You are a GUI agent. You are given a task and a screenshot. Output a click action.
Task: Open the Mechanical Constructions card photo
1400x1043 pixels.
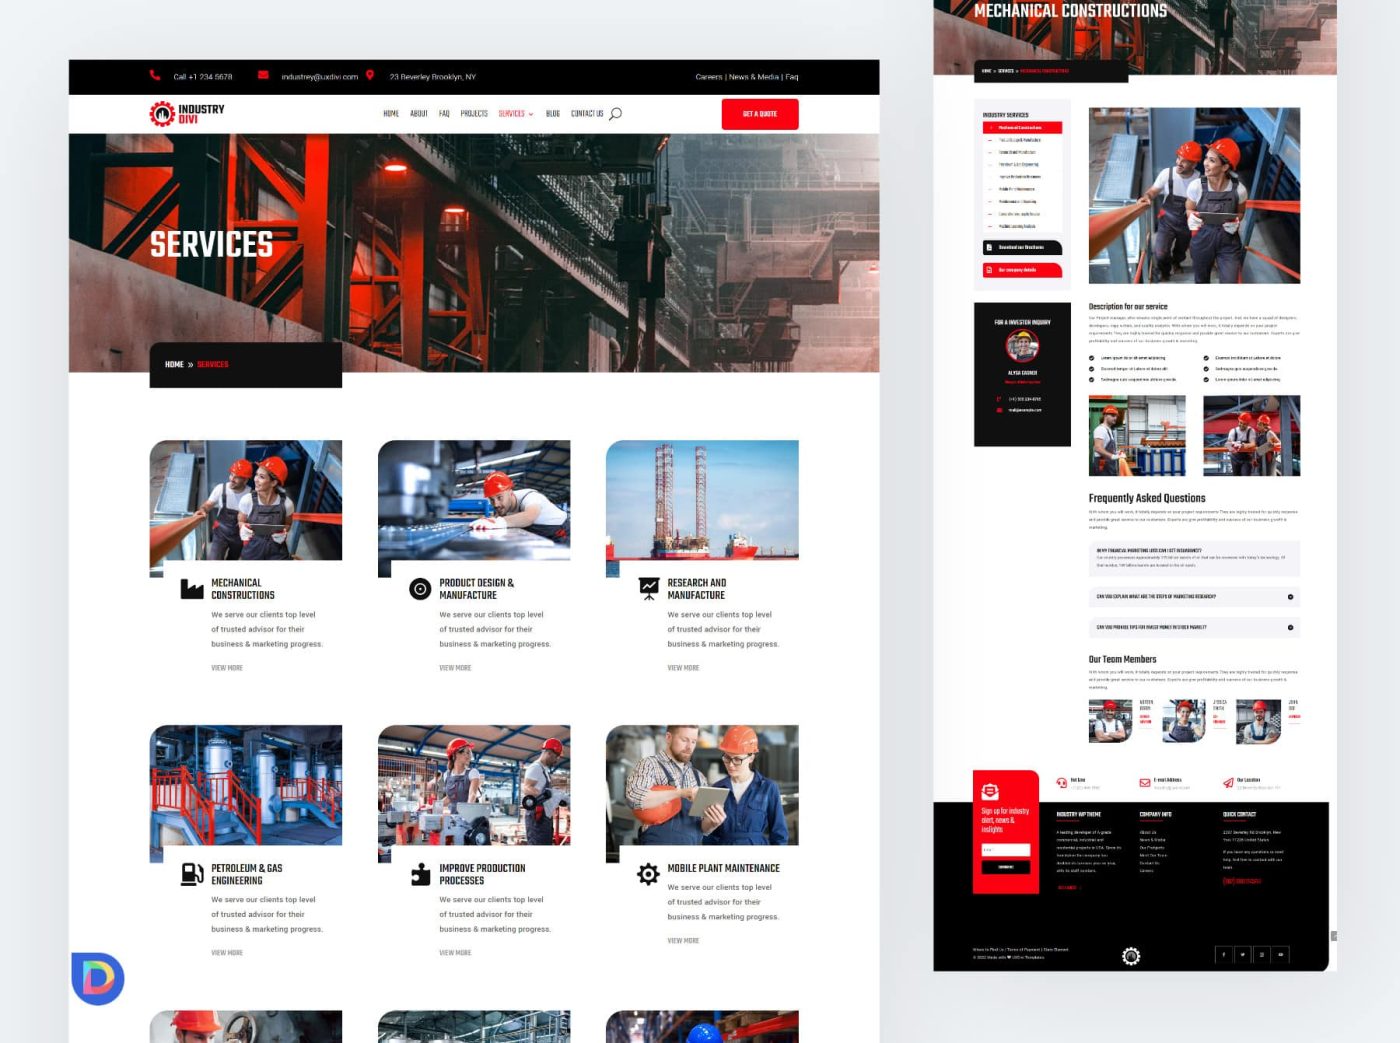(x=246, y=500)
